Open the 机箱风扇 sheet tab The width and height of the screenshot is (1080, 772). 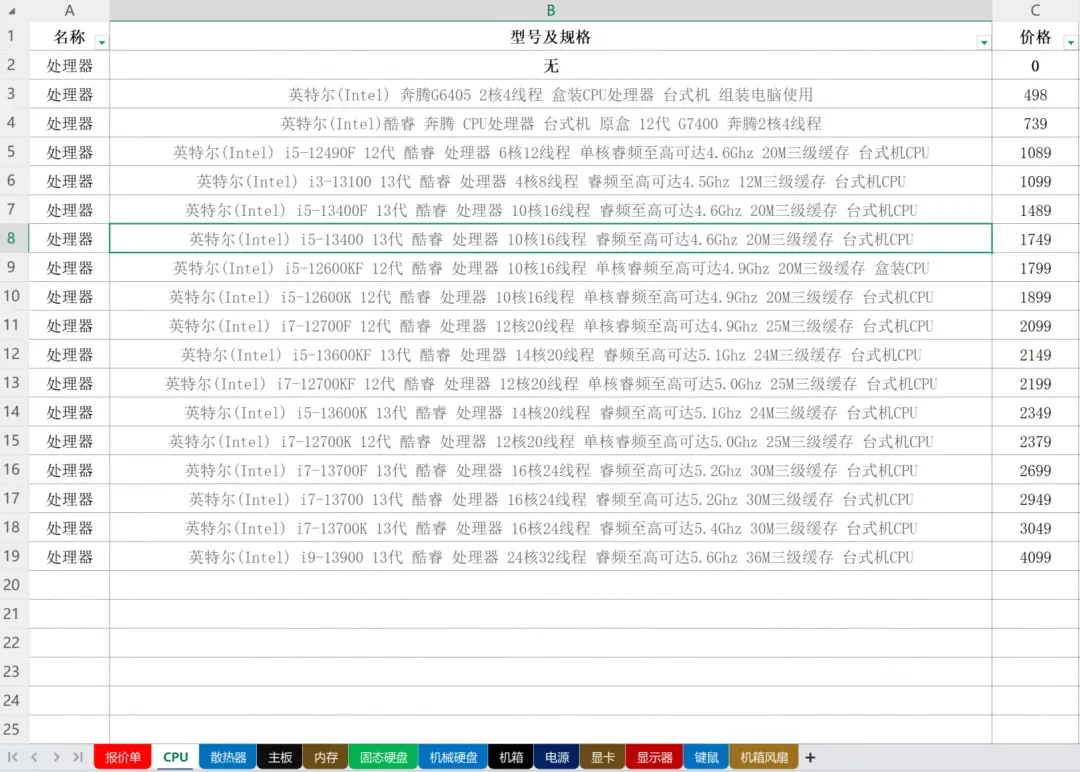point(764,758)
